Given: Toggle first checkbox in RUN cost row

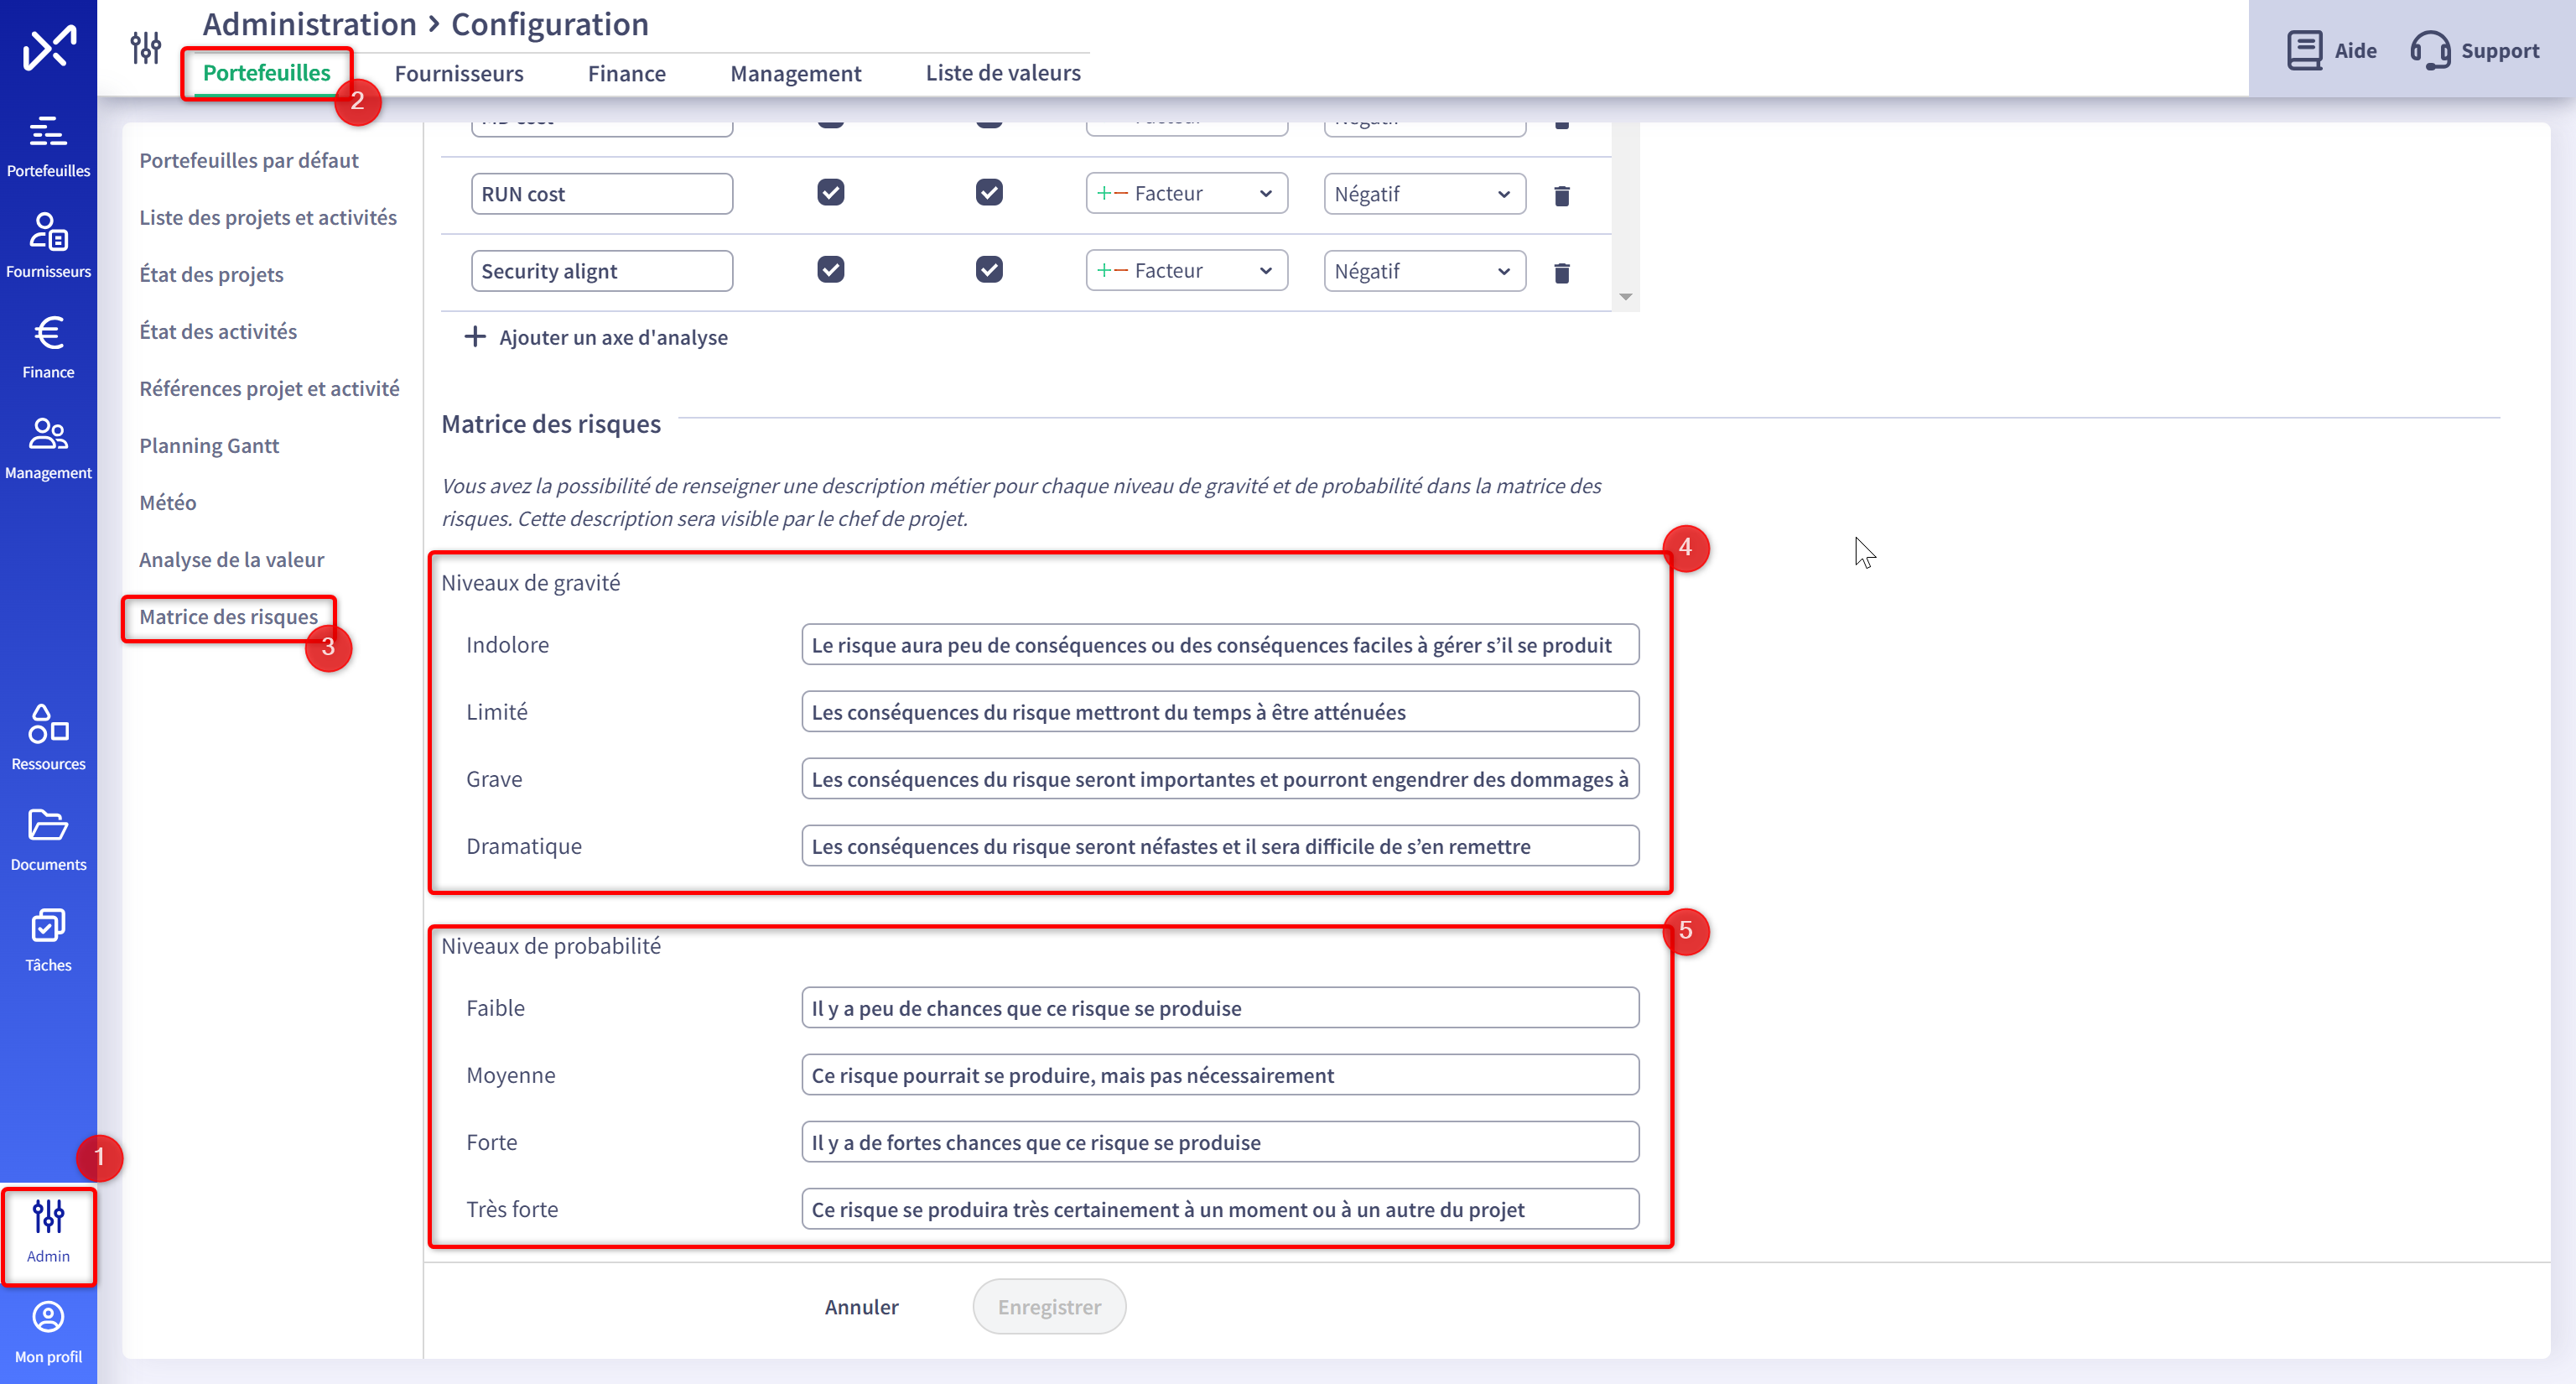Looking at the screenshot, I should point(831,192).
